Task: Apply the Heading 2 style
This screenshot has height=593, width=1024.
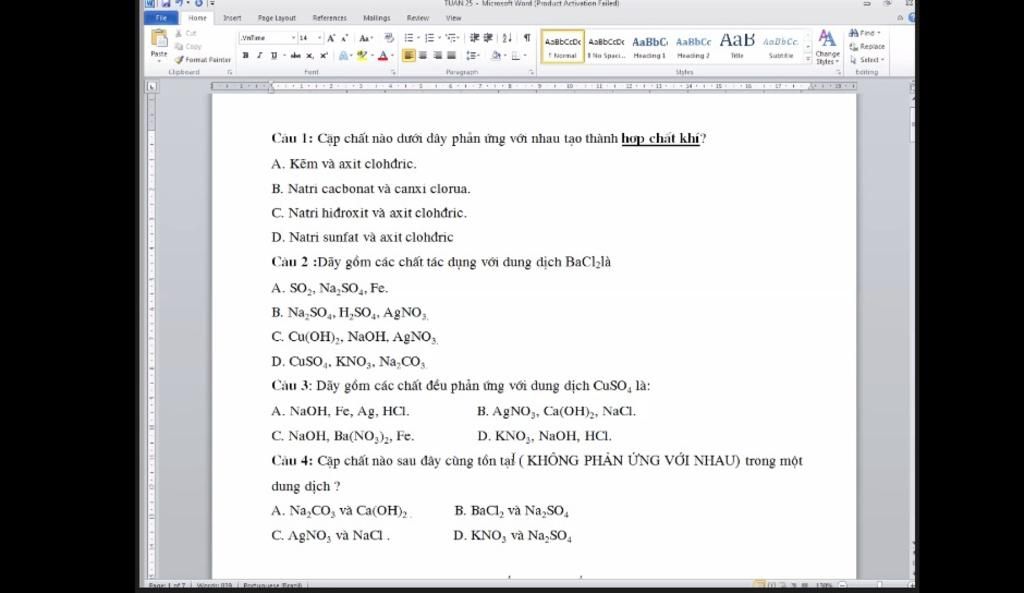Action: (x=694, y=47)
